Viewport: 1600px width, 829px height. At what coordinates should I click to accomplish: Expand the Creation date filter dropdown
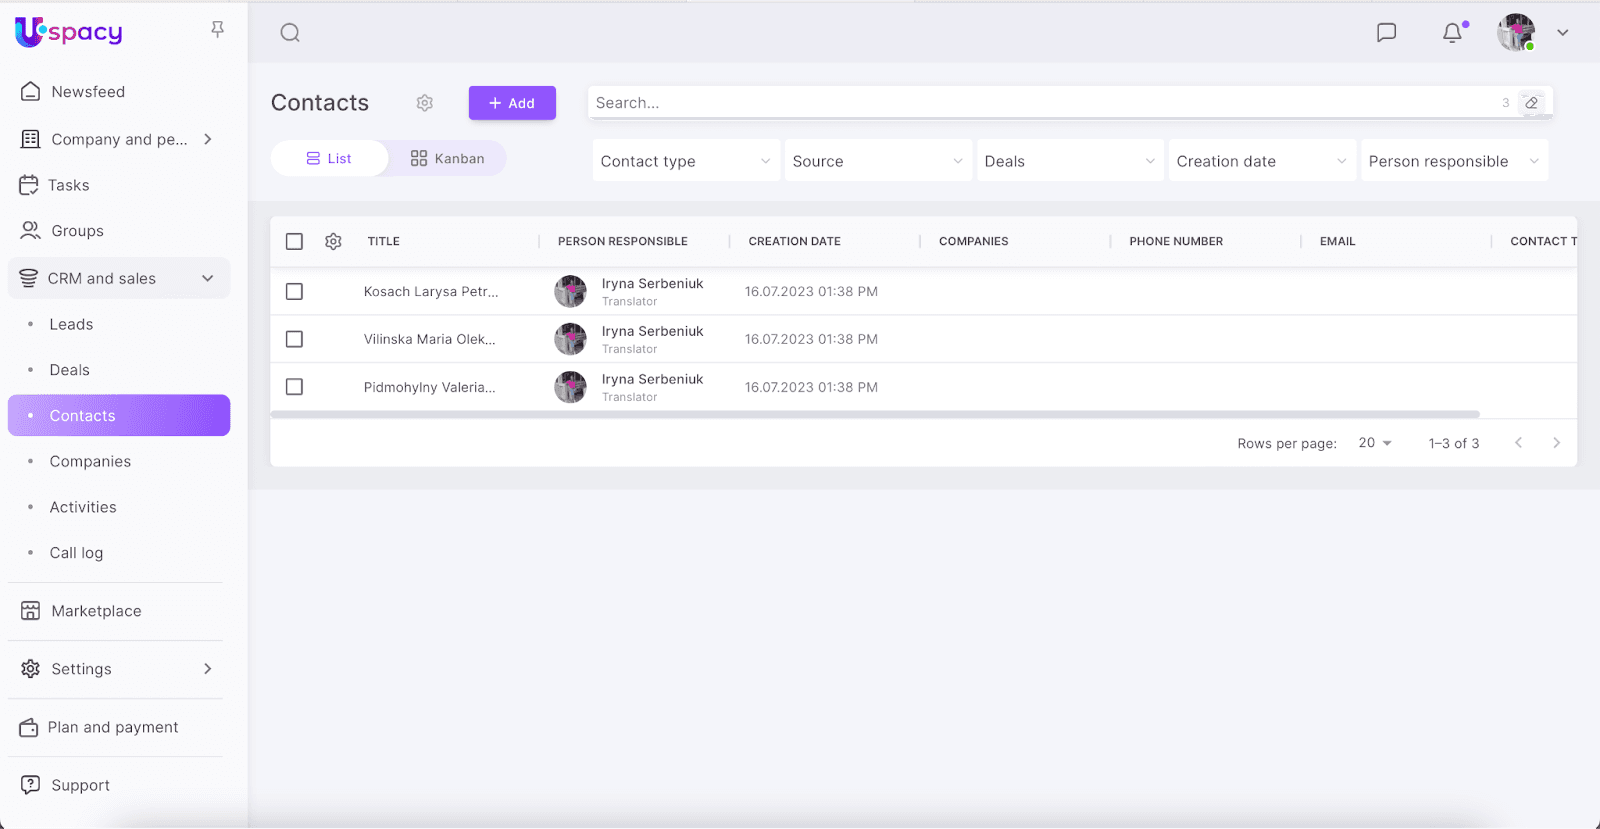click(x=1261, y=161)
